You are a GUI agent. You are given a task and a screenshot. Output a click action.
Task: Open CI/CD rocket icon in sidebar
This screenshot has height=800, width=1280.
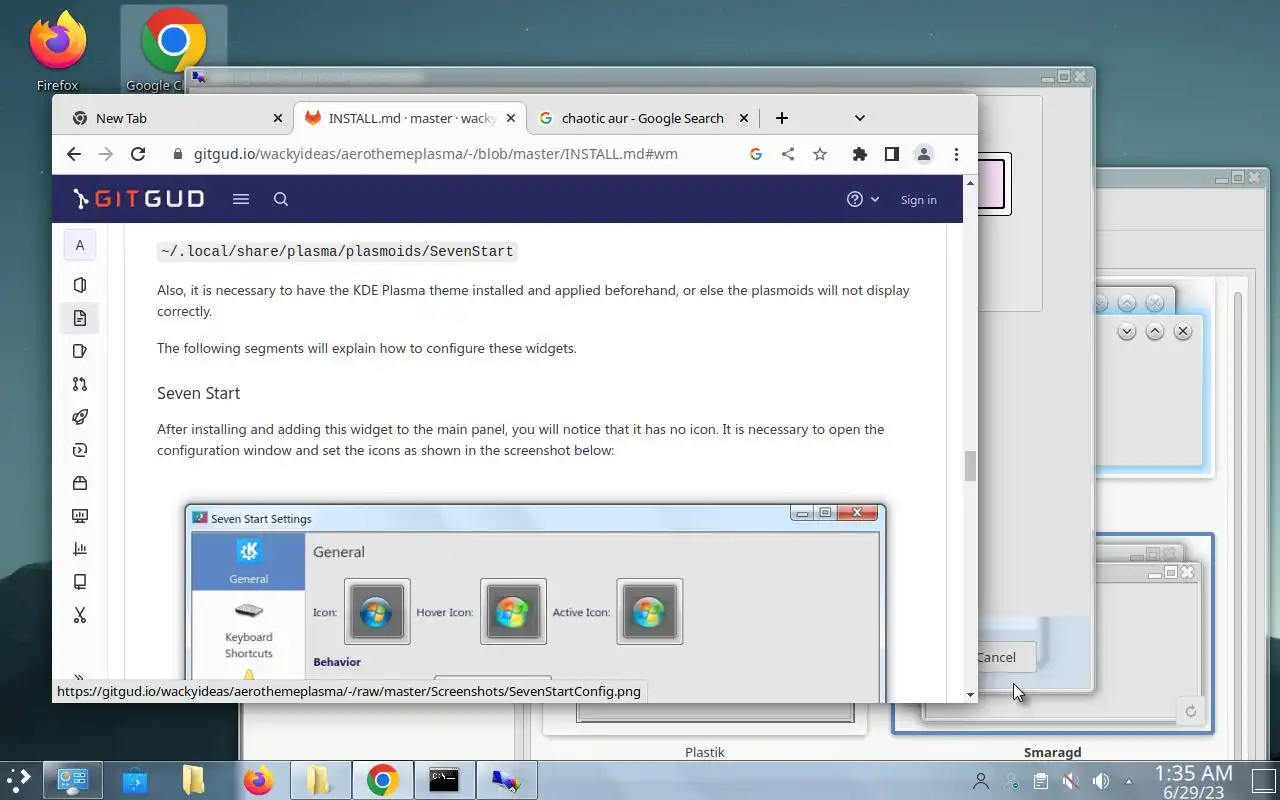[80, 417]
